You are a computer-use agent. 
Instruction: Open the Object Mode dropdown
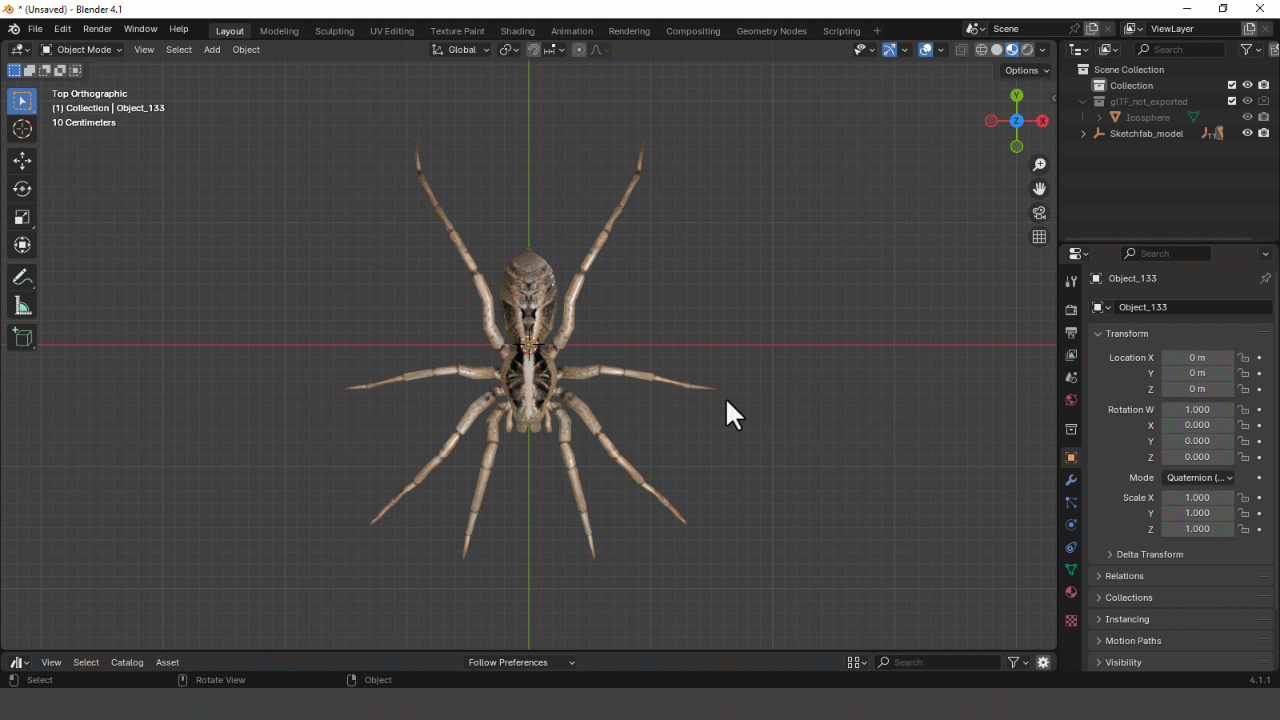(82, 49)
